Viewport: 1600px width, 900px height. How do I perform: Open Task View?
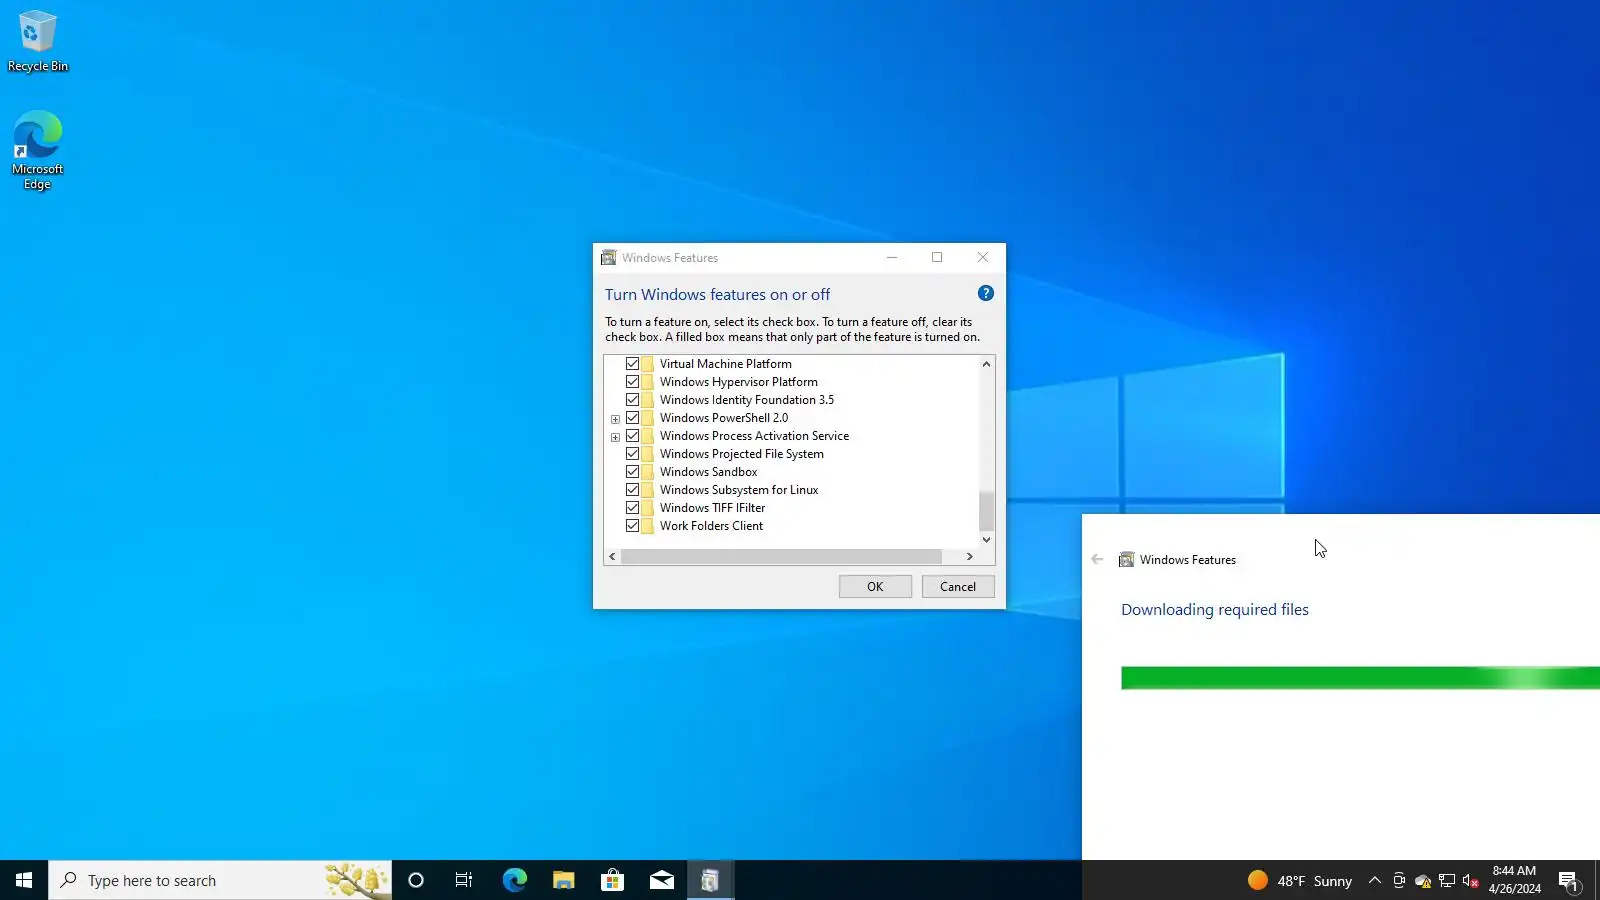tap(464, 880)
